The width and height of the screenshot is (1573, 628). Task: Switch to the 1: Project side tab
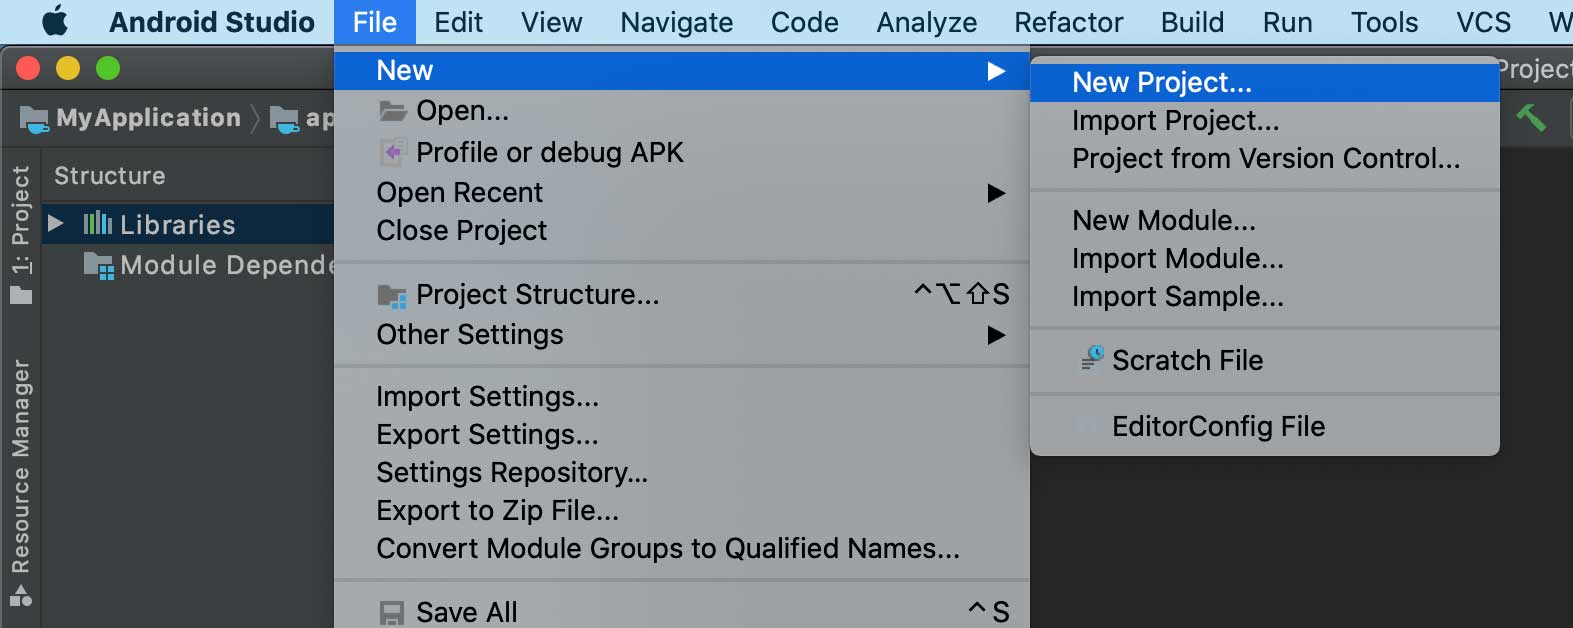(20, 222)
